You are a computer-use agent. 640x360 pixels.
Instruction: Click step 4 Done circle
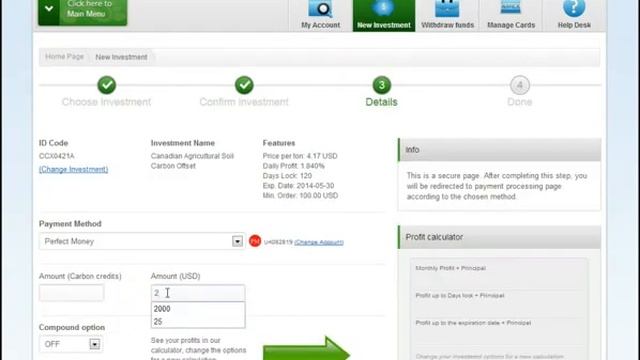point(520,85)
